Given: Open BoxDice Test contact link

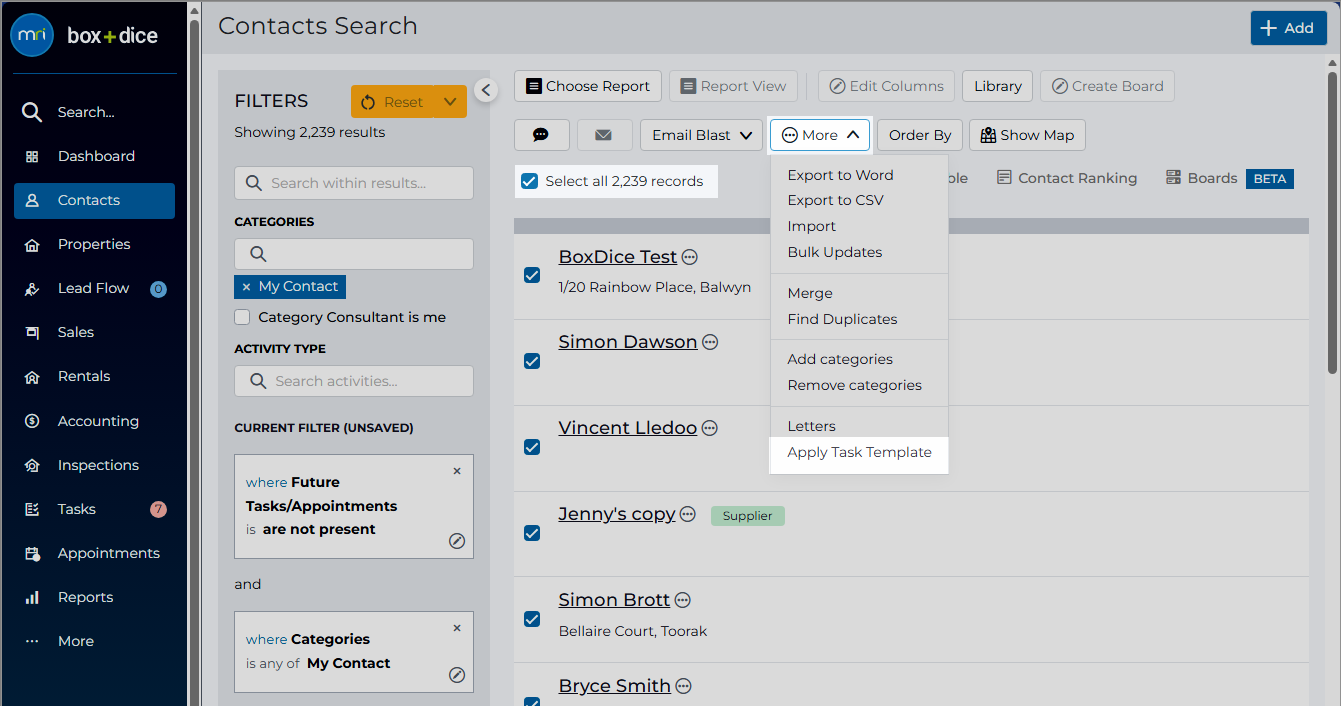Looking at the screenshot, I should 618,257.
